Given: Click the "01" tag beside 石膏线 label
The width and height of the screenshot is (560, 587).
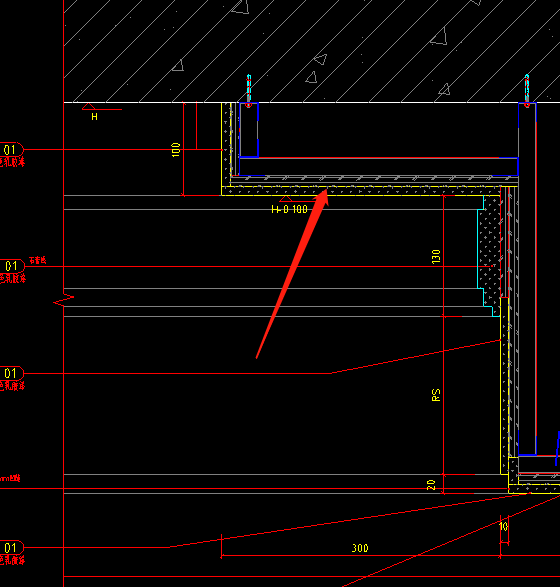Looking at the screenshot, I should click(x=11, y=266).
